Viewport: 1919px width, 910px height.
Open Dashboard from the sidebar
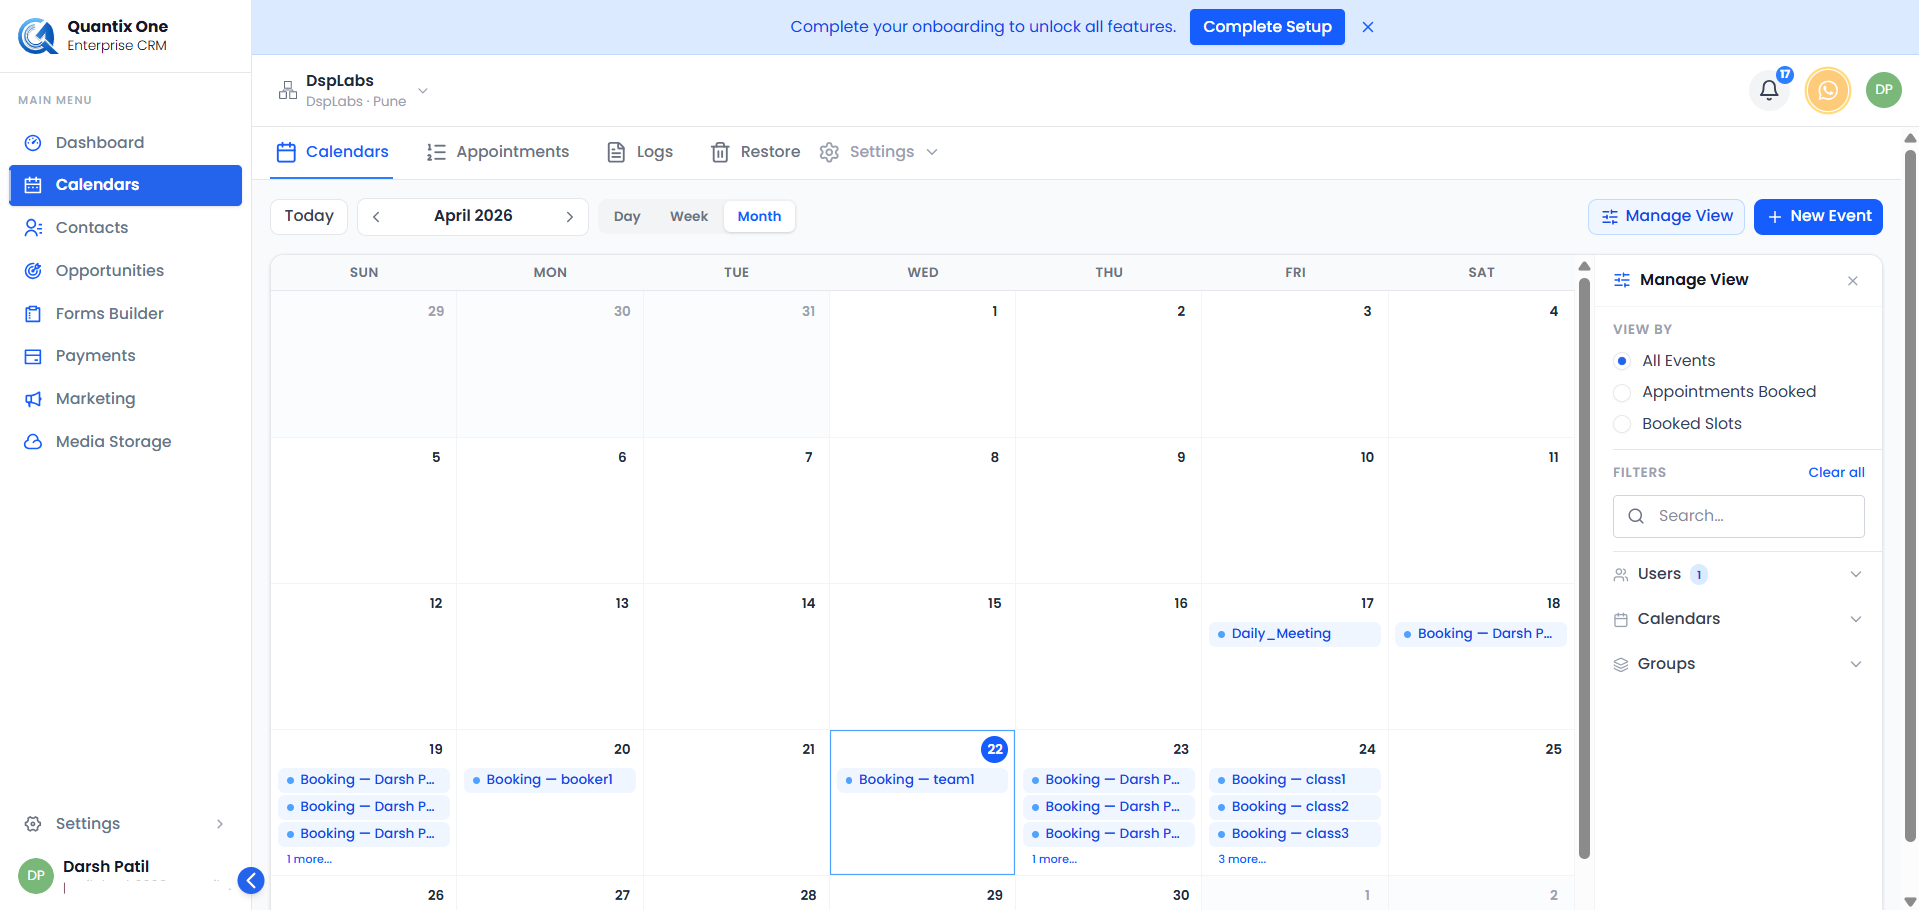[x=126, y=142]
